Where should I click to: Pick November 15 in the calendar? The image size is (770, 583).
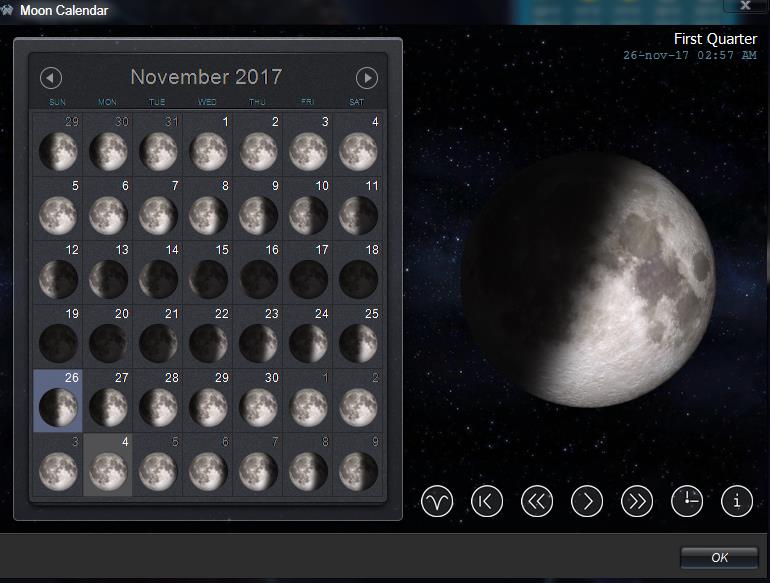(208, 273)
